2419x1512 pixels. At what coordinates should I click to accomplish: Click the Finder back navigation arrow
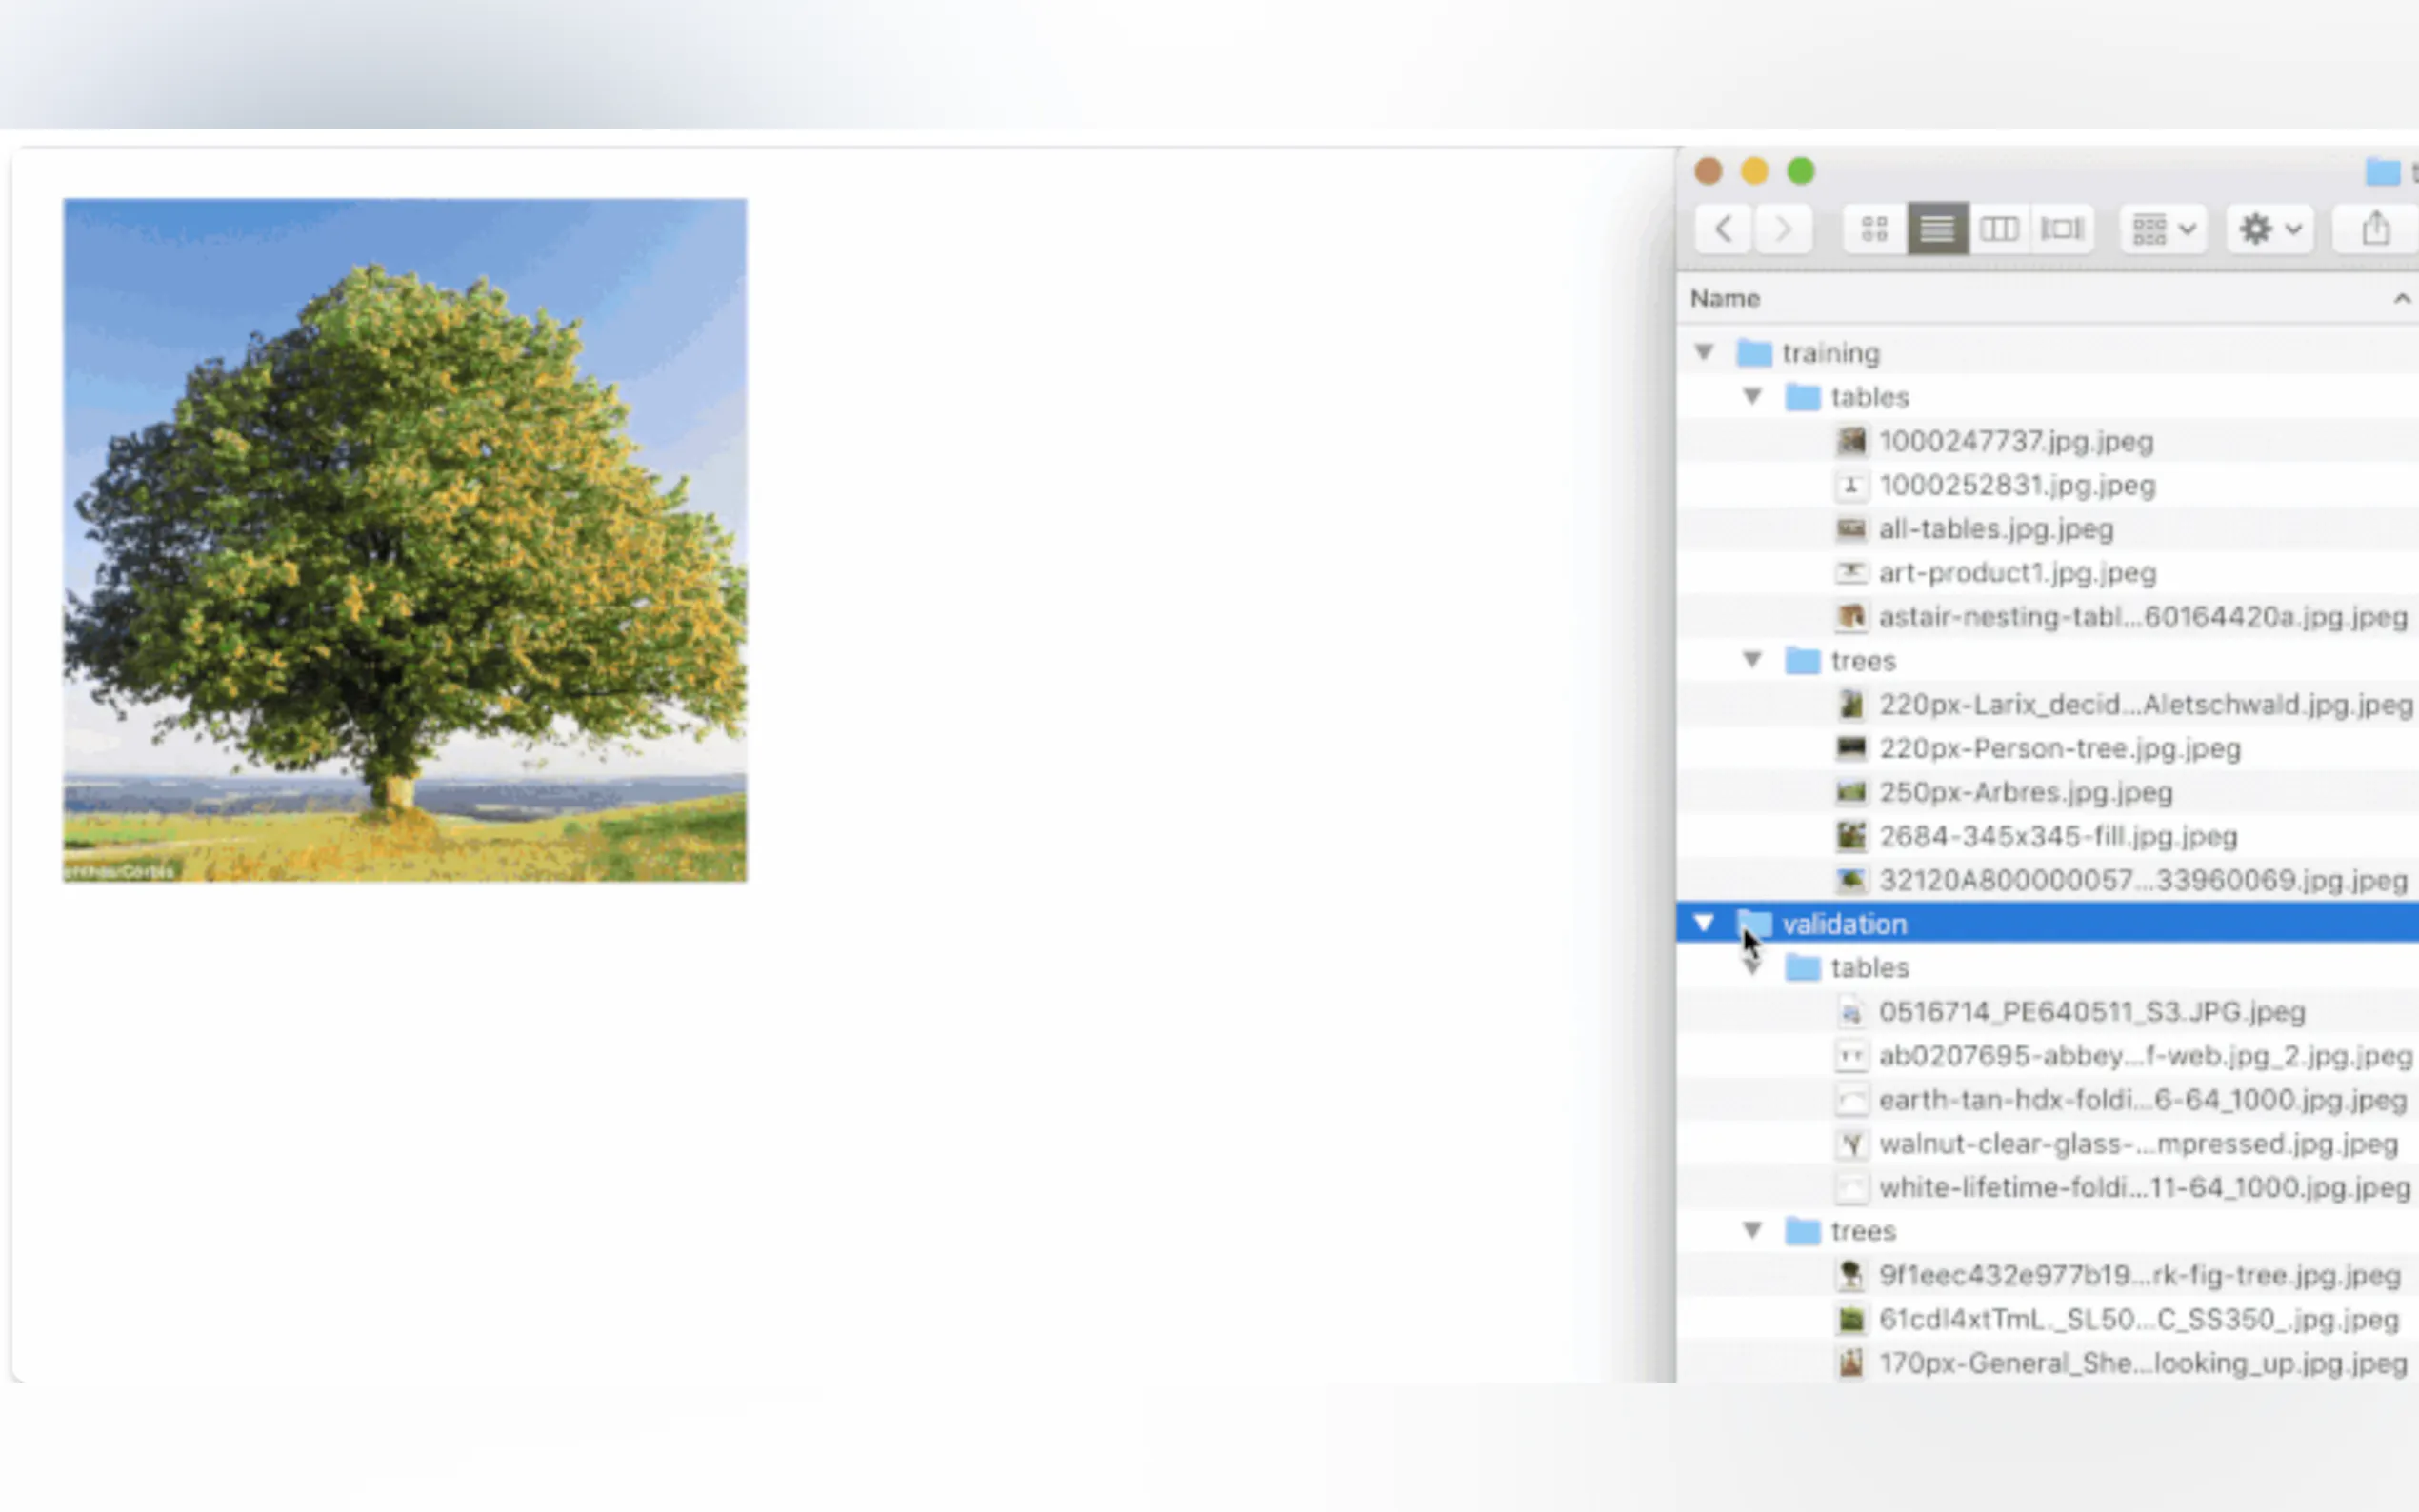(x=1723, y=229)
